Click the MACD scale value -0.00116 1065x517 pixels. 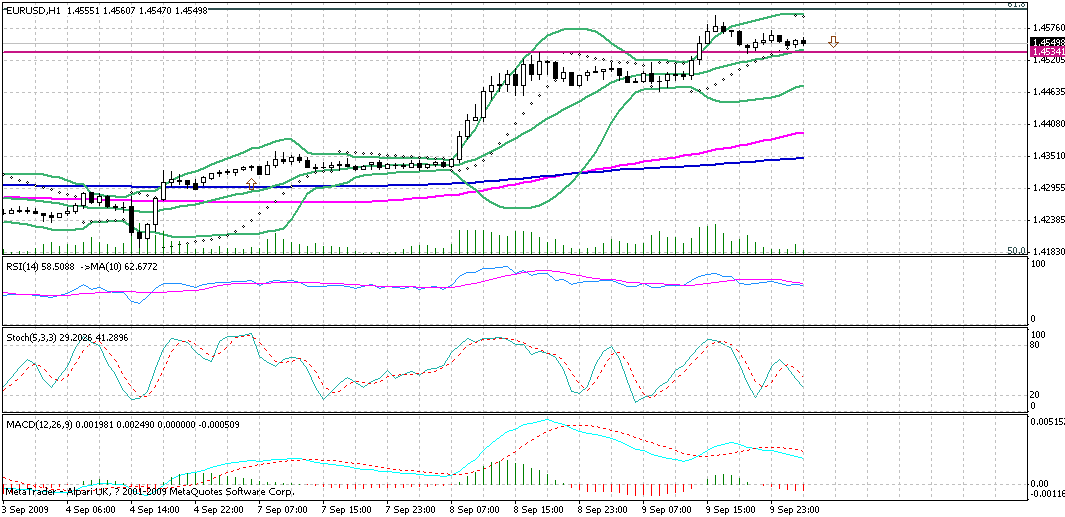[1047, 494]
